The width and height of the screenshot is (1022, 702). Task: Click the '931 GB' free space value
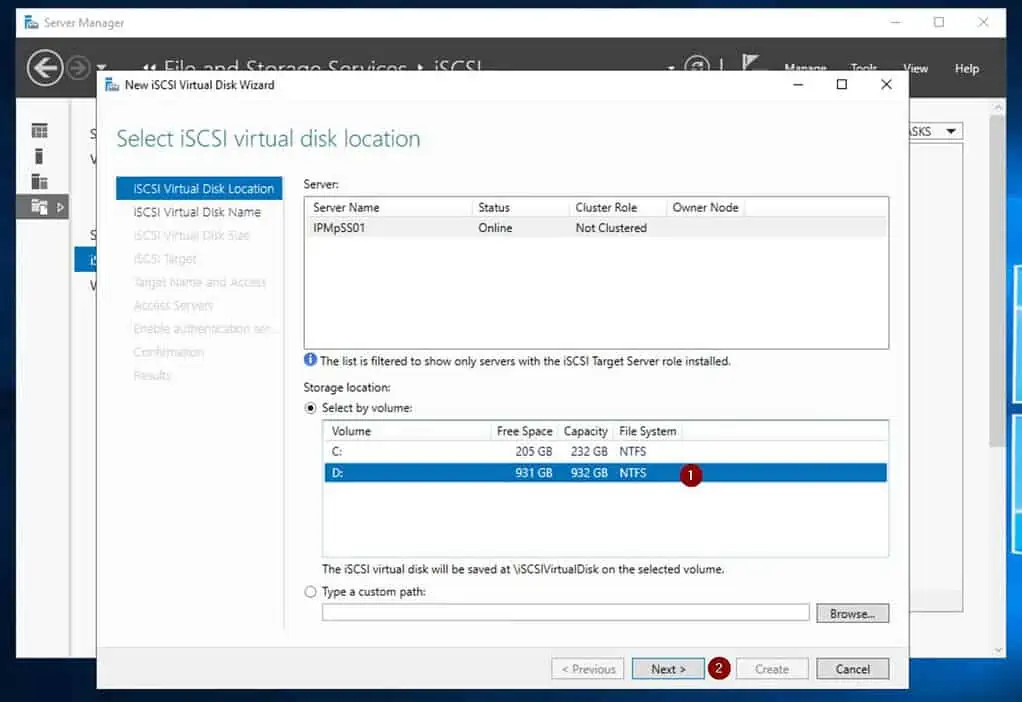(534, 473)
